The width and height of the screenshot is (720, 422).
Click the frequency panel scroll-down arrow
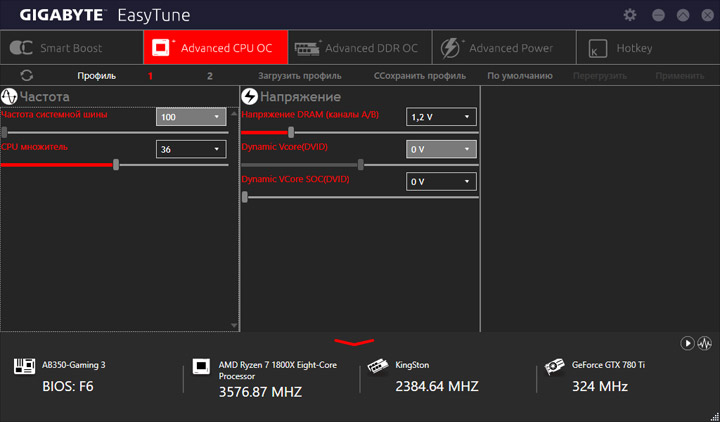(234, 326)
